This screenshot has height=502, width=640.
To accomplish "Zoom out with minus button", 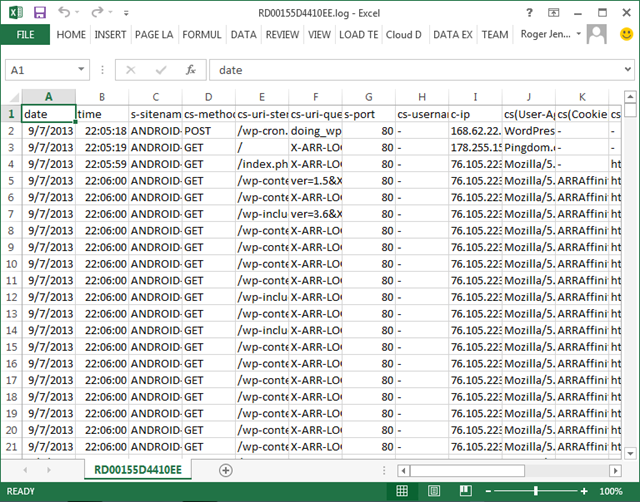I will 488,491.
